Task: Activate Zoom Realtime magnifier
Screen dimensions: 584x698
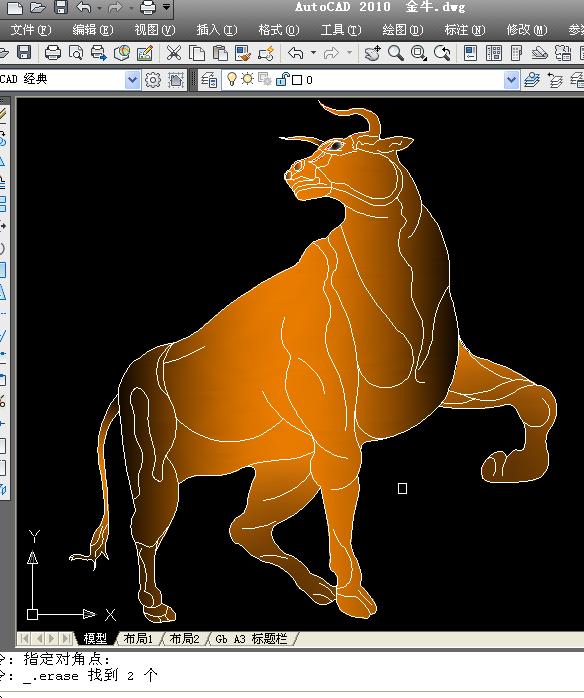Action: 396,53
